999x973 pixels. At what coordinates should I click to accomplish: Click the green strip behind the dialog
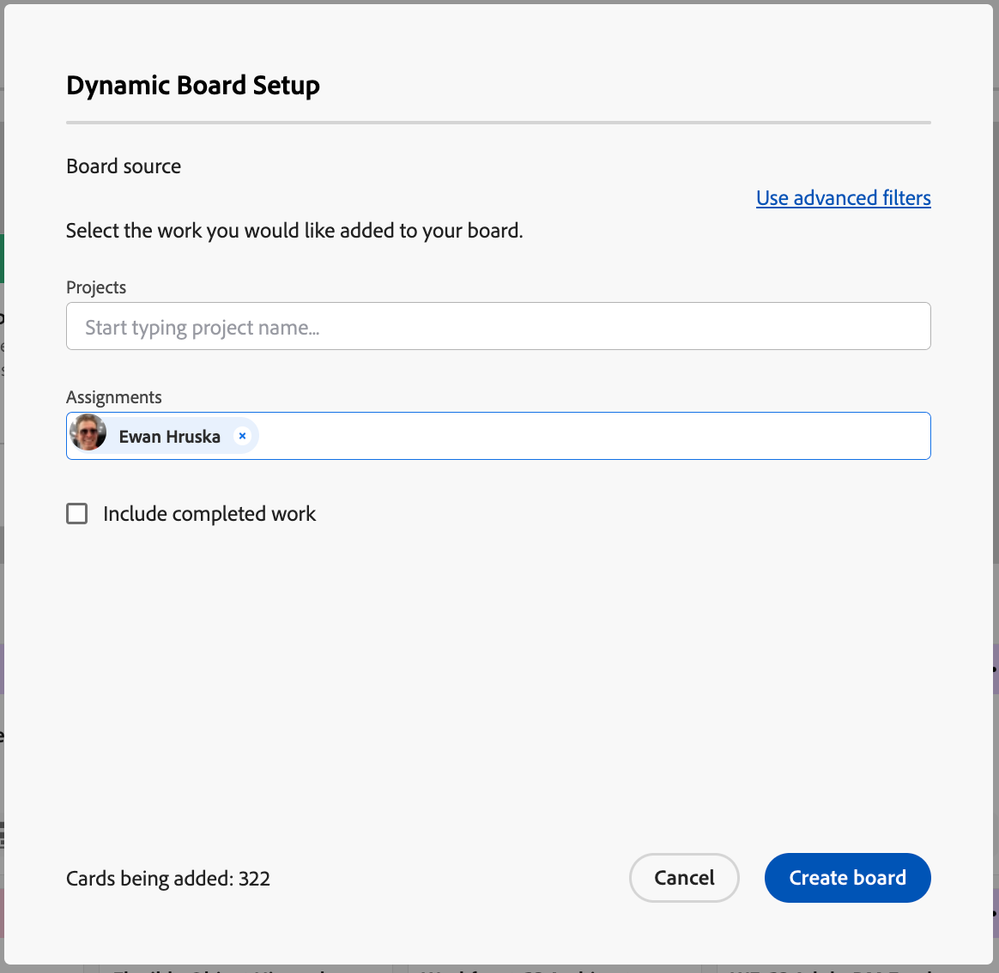pyautogui.click(x=2, y=258)
